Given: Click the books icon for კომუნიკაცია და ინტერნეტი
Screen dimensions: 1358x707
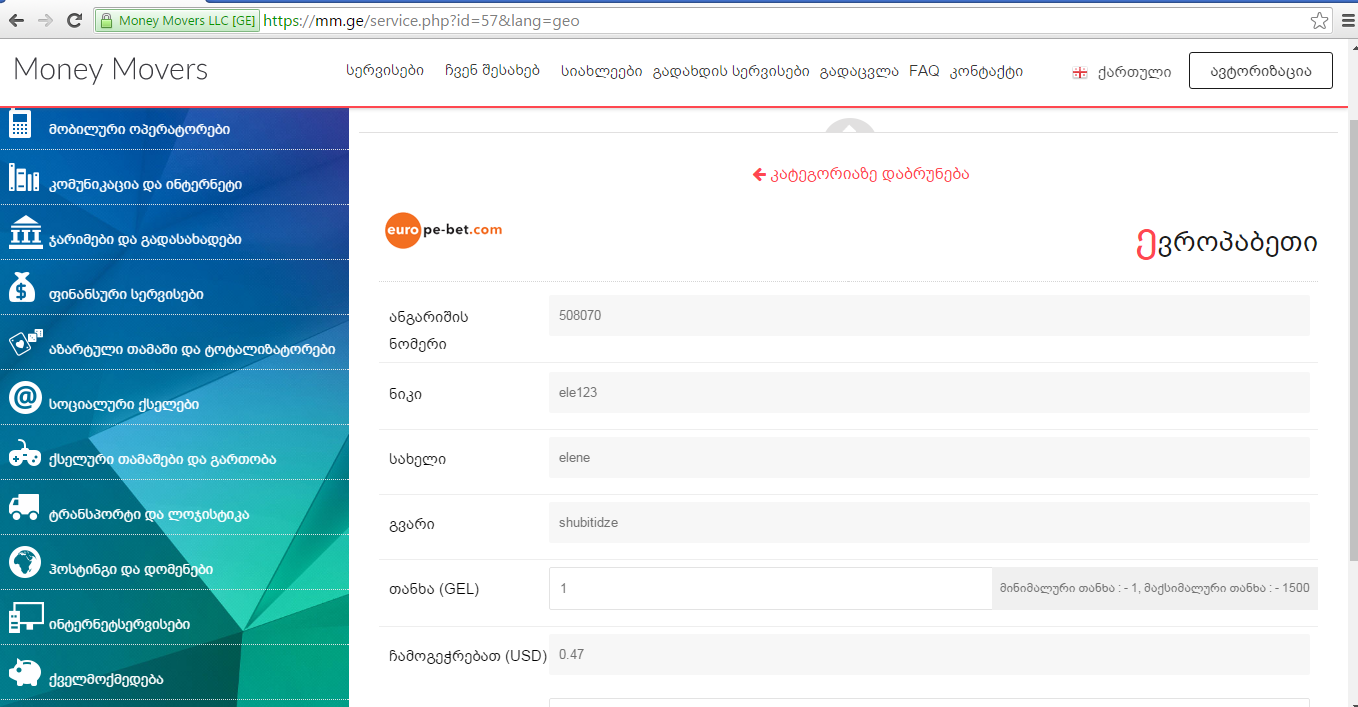Looking at the screenshot, I should pos(23,179).
